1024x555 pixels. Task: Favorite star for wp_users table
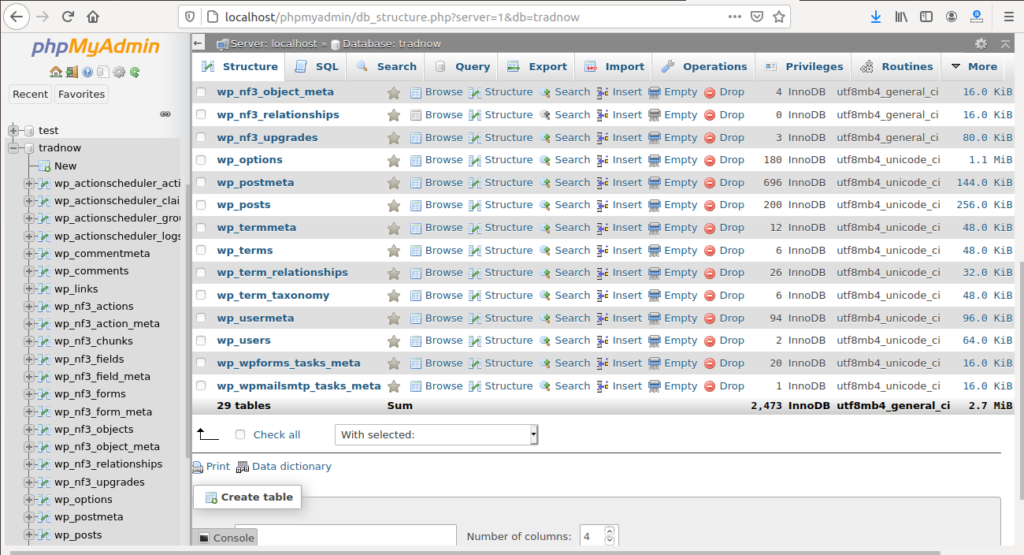[394, 341]
